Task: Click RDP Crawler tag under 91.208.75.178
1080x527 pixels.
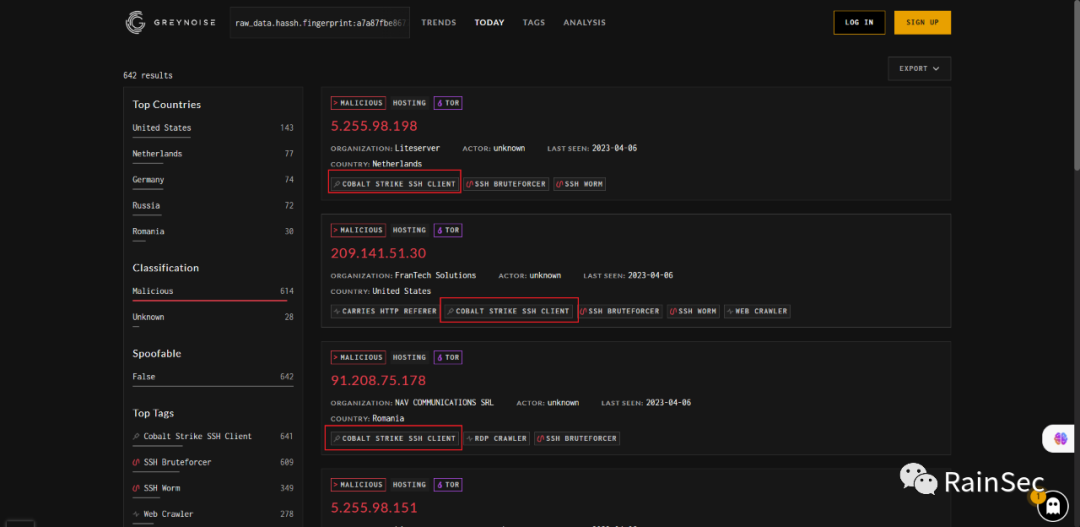Action: (x=497, y=438)
